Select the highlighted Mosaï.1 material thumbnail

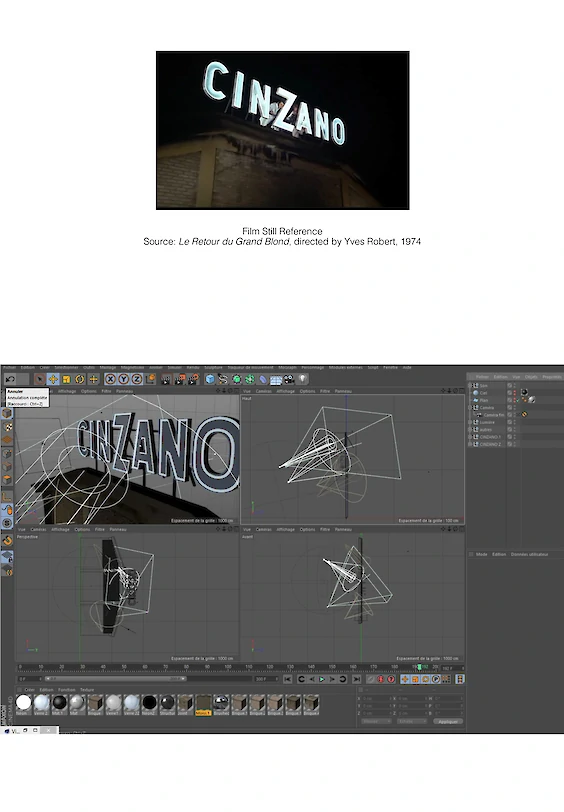click(204, 704)
